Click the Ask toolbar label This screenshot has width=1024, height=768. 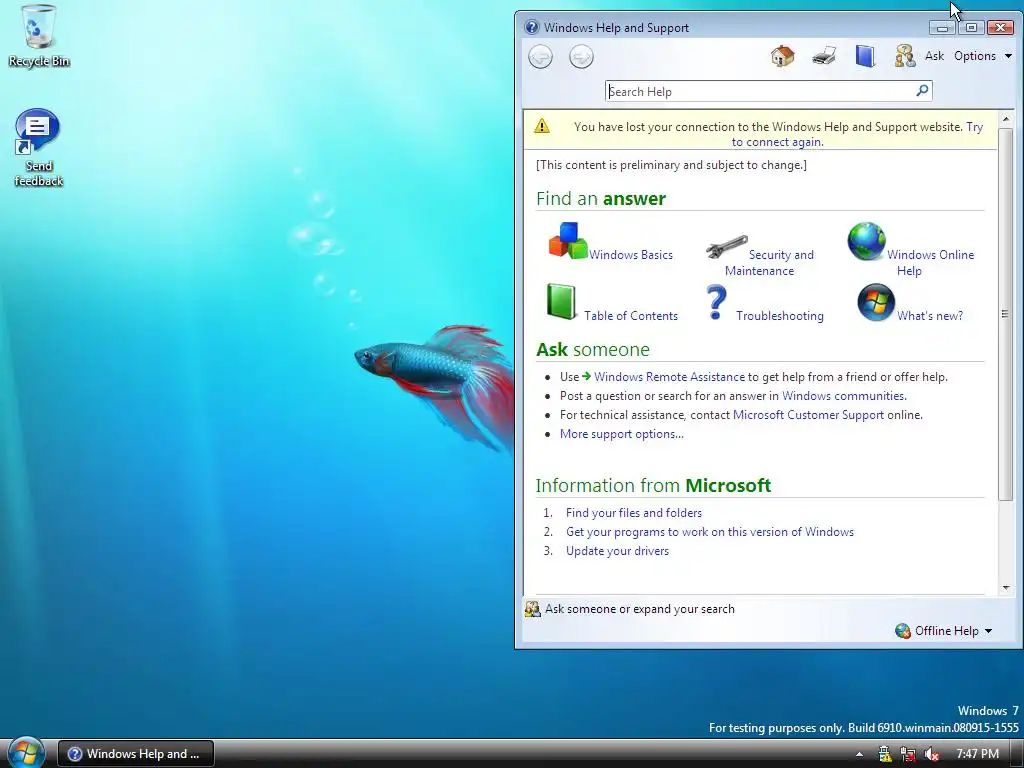click(934, 56)
